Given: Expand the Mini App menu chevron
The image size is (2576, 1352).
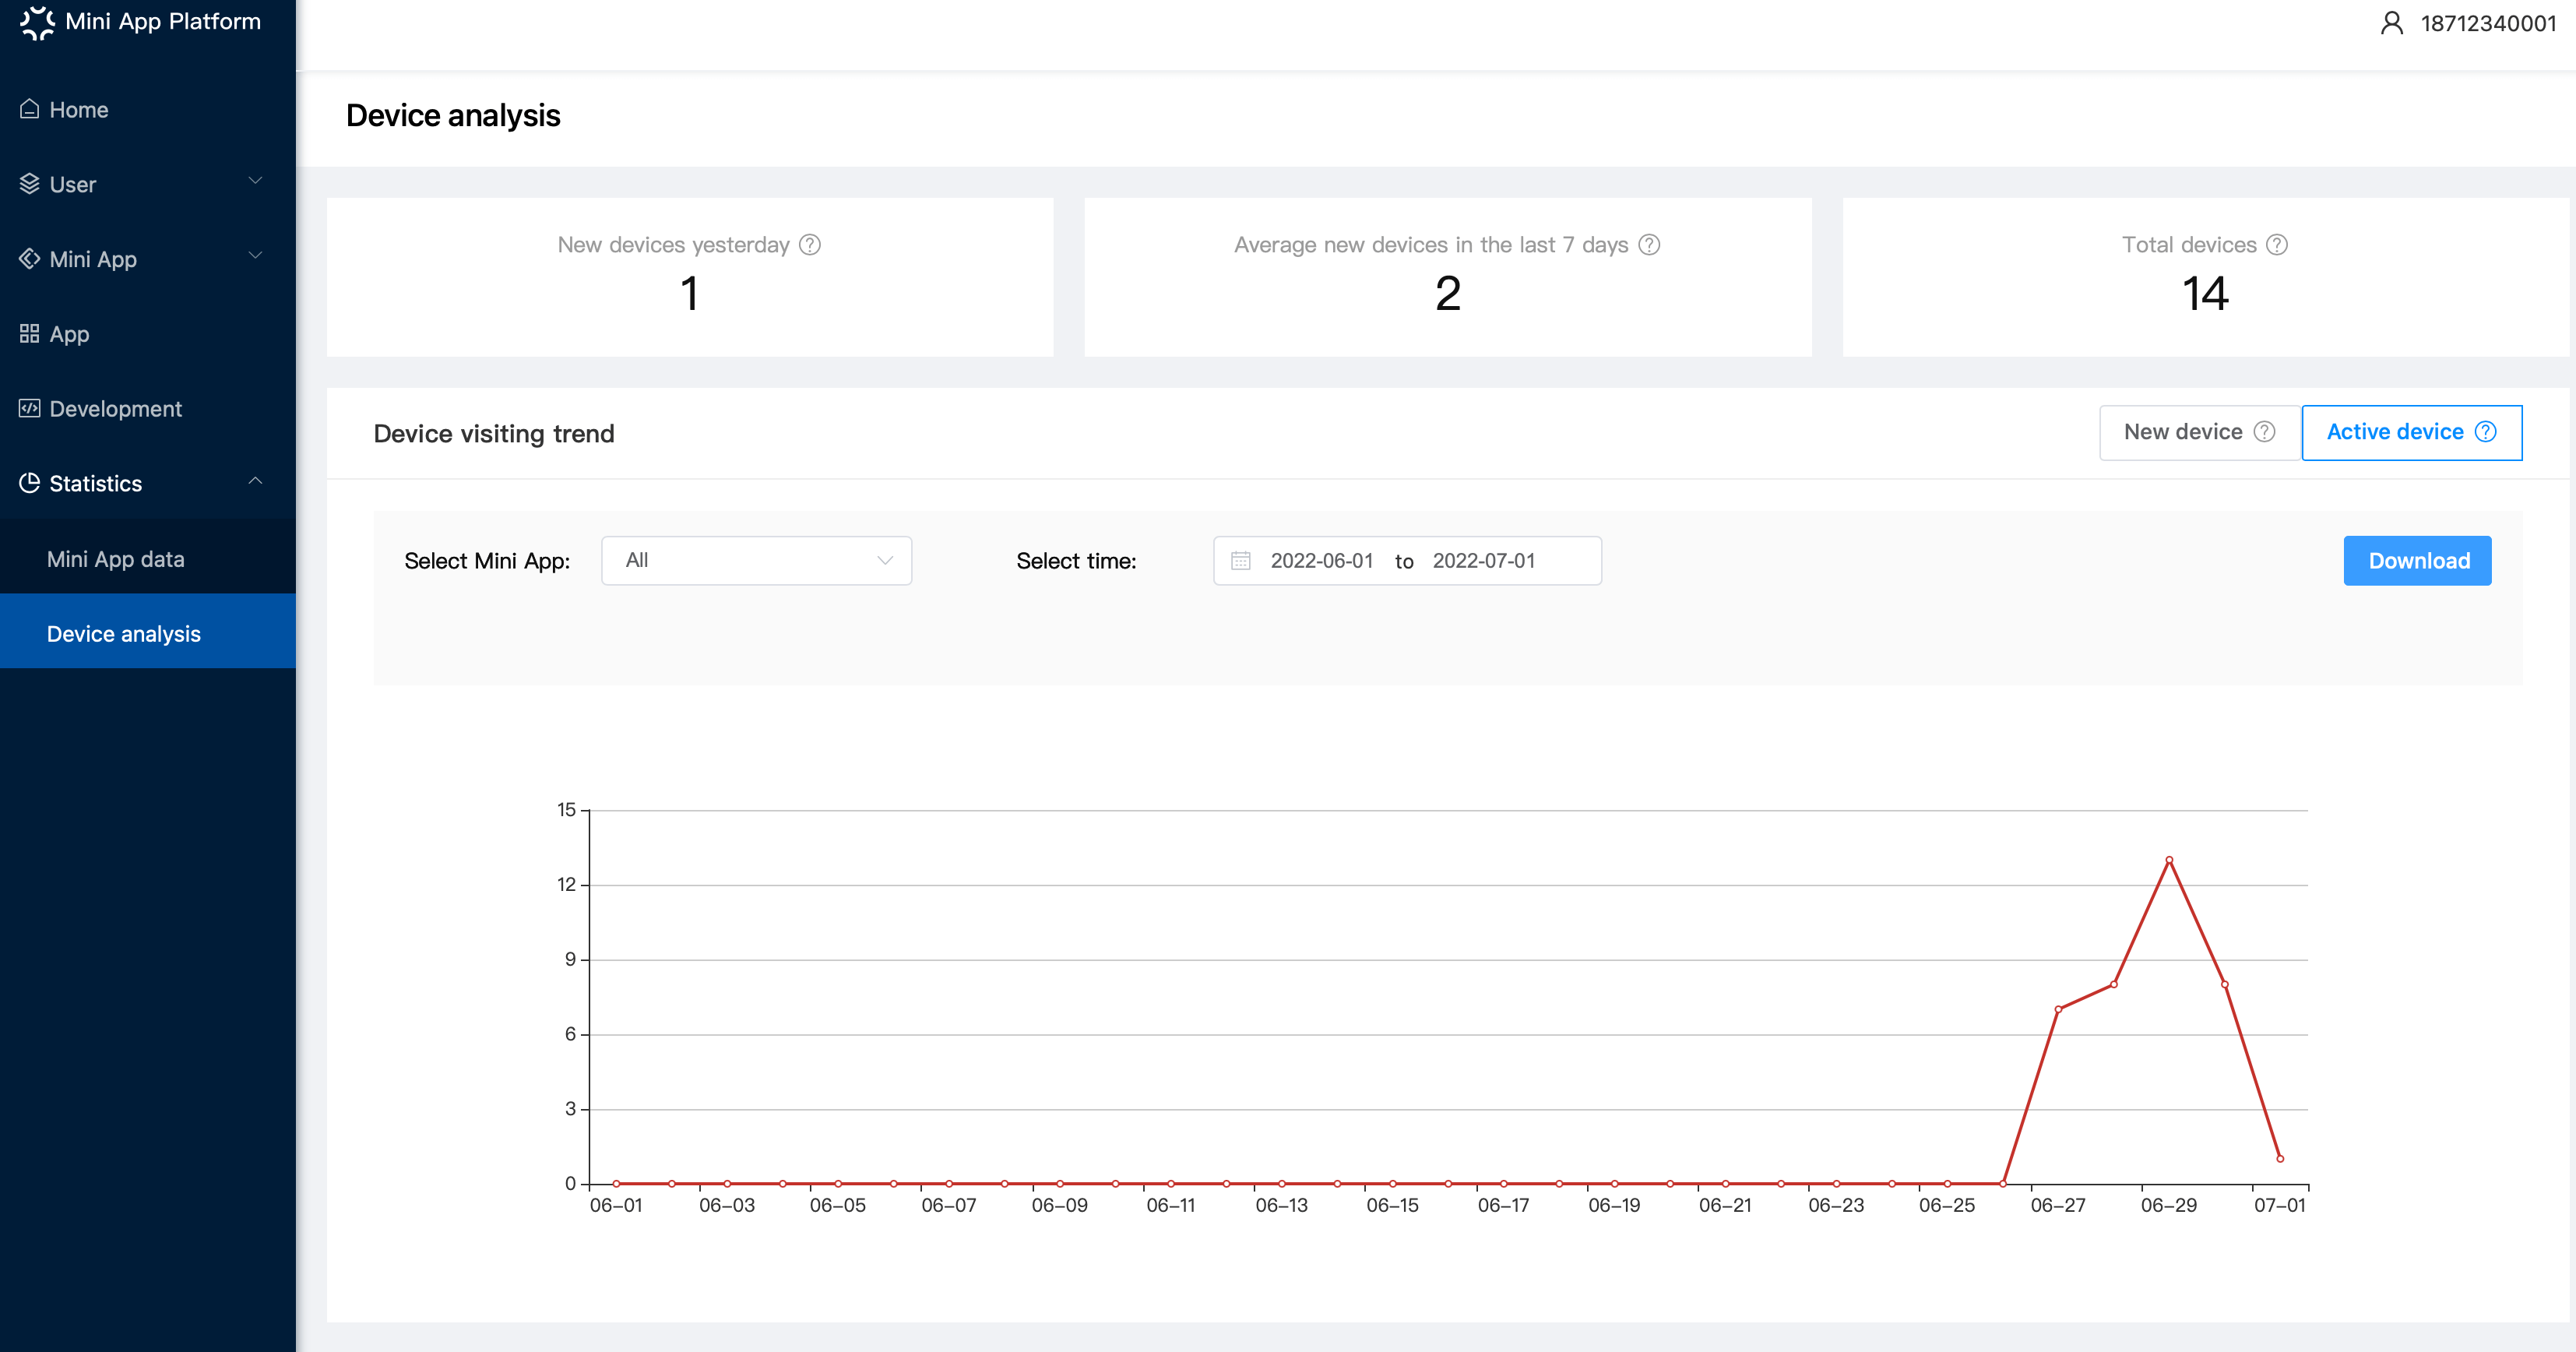Looking at the screenshot, I should pos(255,256).
